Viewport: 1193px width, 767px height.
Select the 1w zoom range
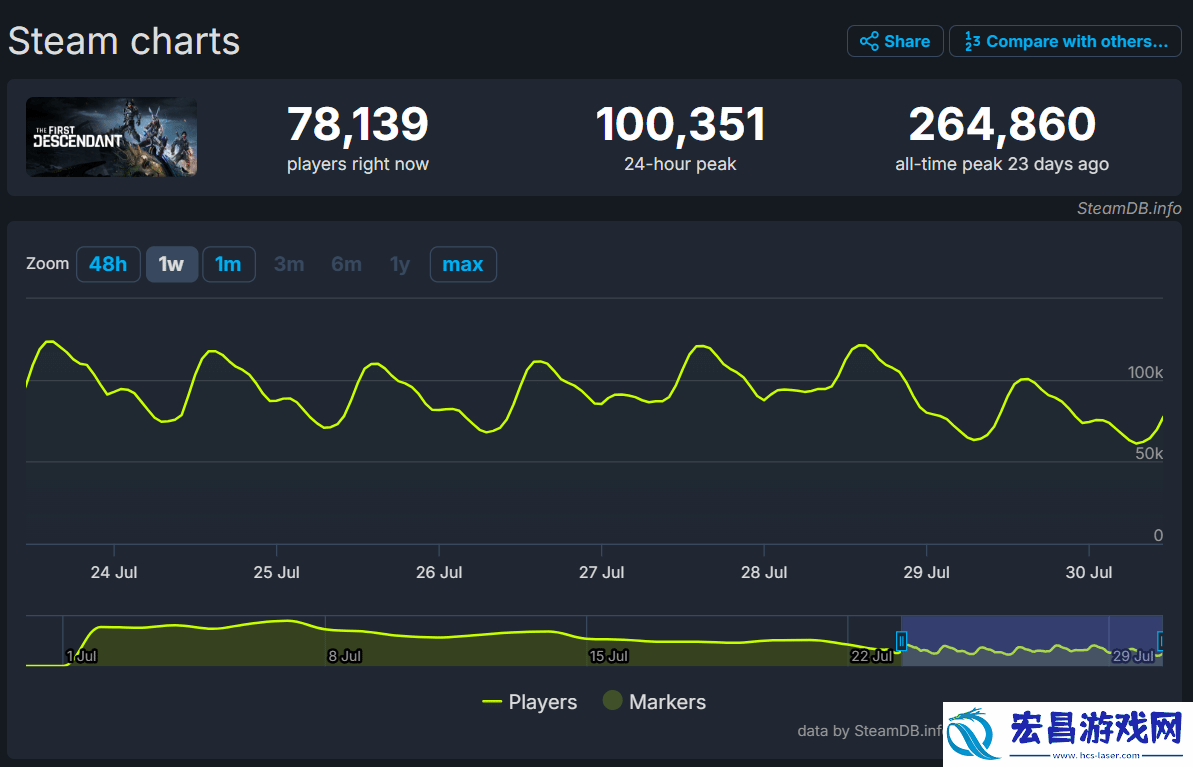pyautogui.click(x=172, y=264)
